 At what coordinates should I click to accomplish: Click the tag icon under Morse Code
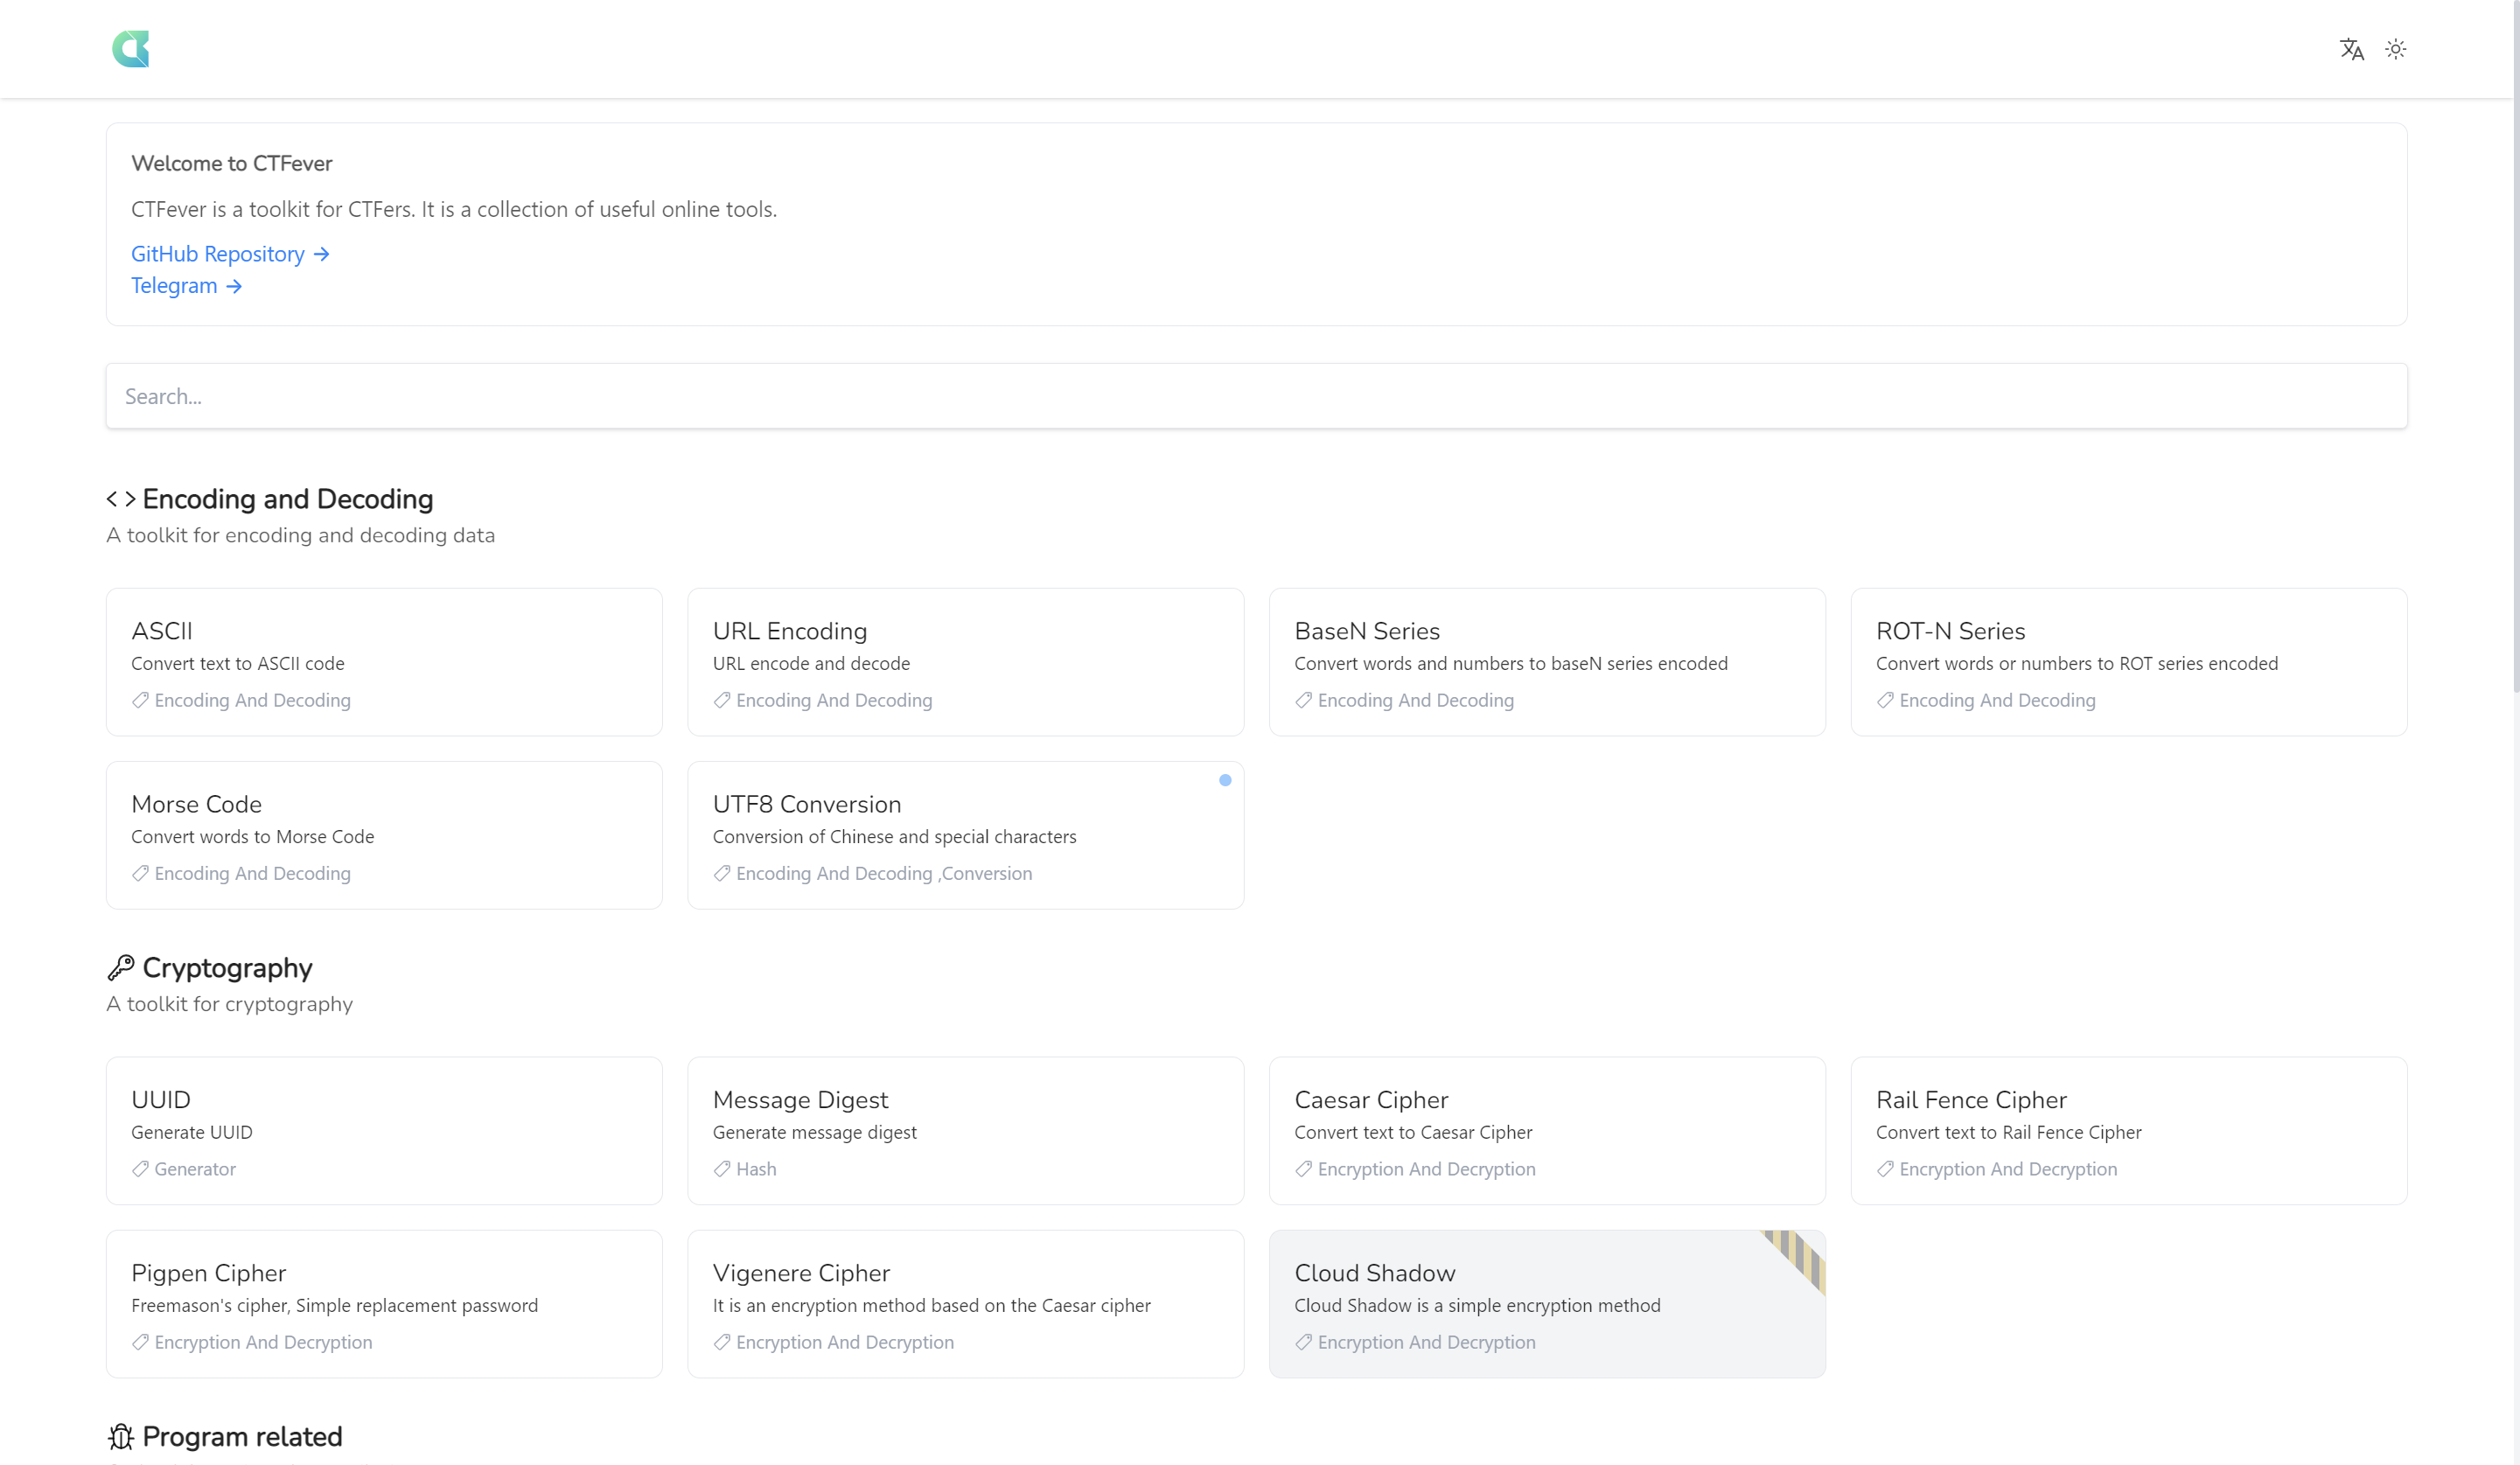140,873
